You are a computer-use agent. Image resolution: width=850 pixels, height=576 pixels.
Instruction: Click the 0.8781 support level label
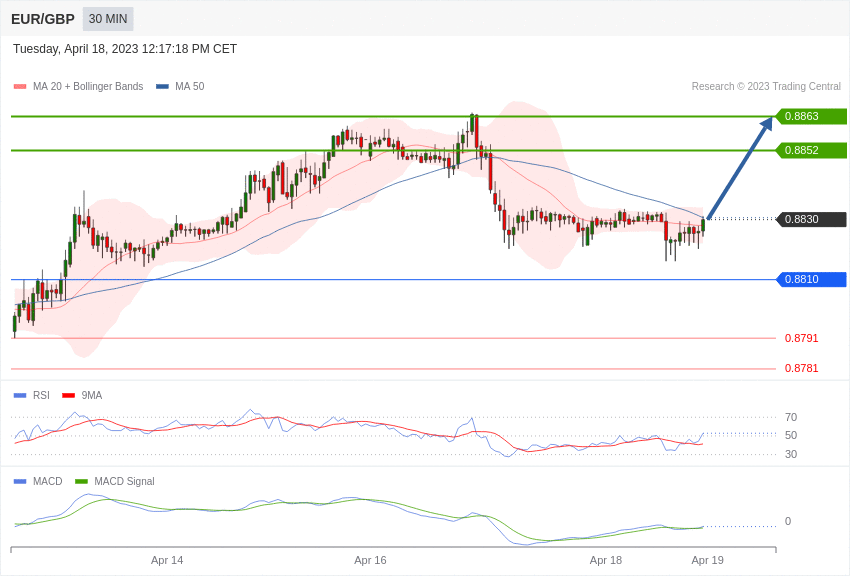click(801, 368)
